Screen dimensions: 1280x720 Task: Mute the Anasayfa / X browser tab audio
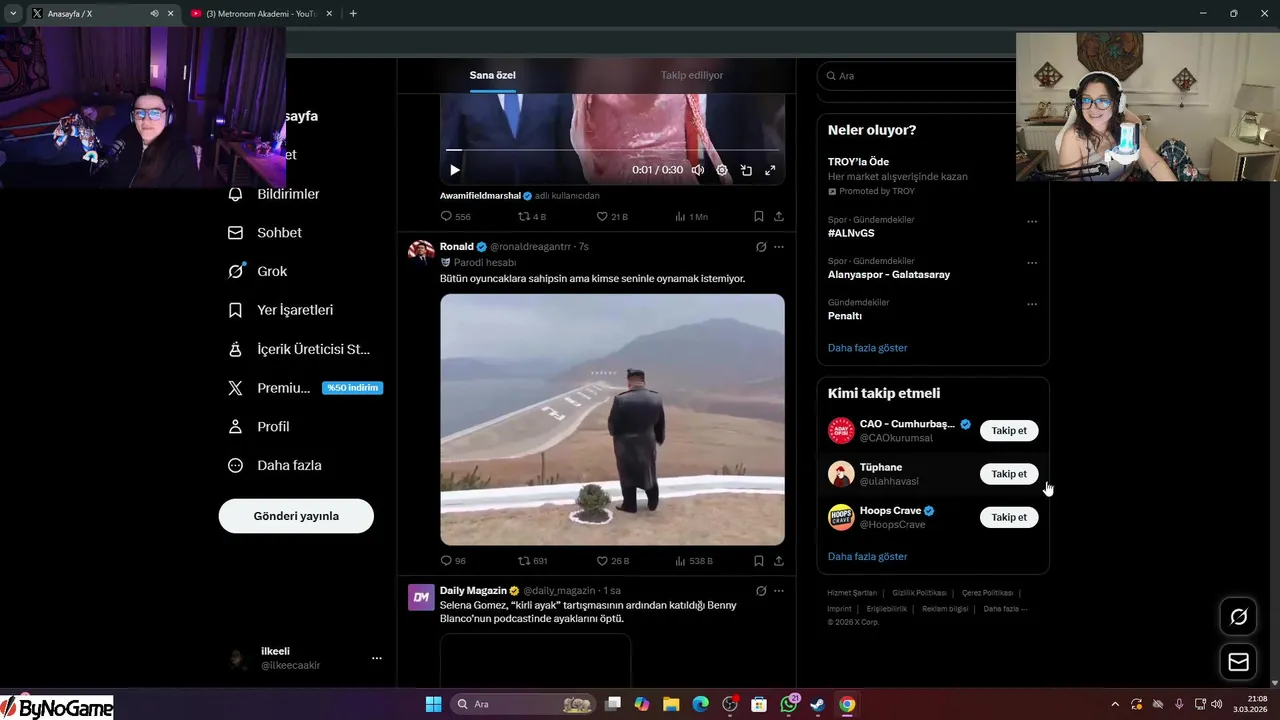click(155, 13)
